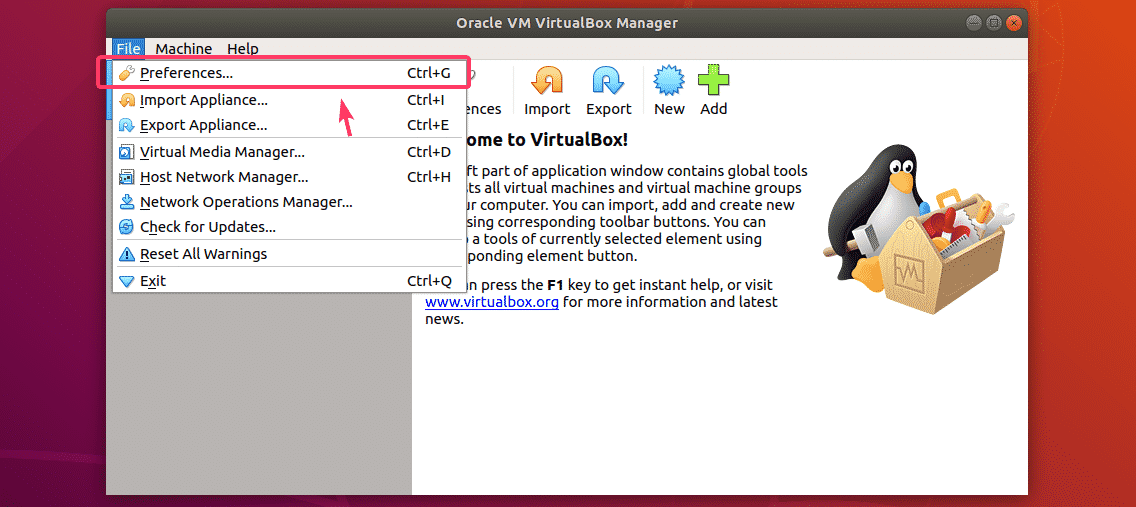Click the Exit blue arrow icon
1136x507 pixels.
(x=127, y=281)
